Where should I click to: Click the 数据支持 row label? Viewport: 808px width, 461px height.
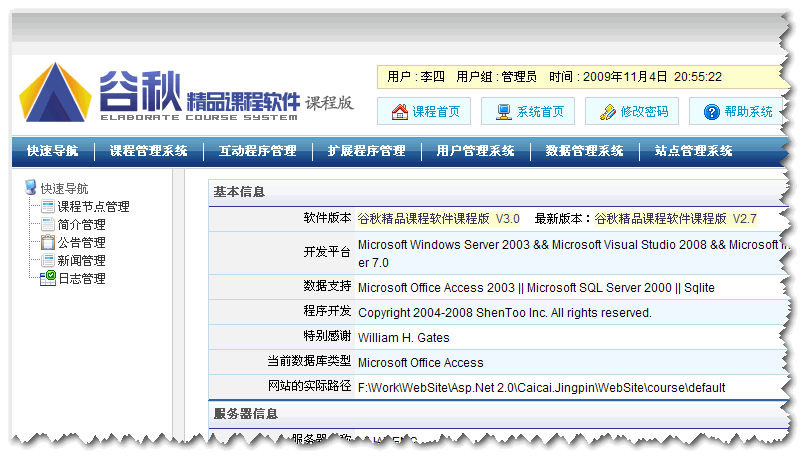327,286
